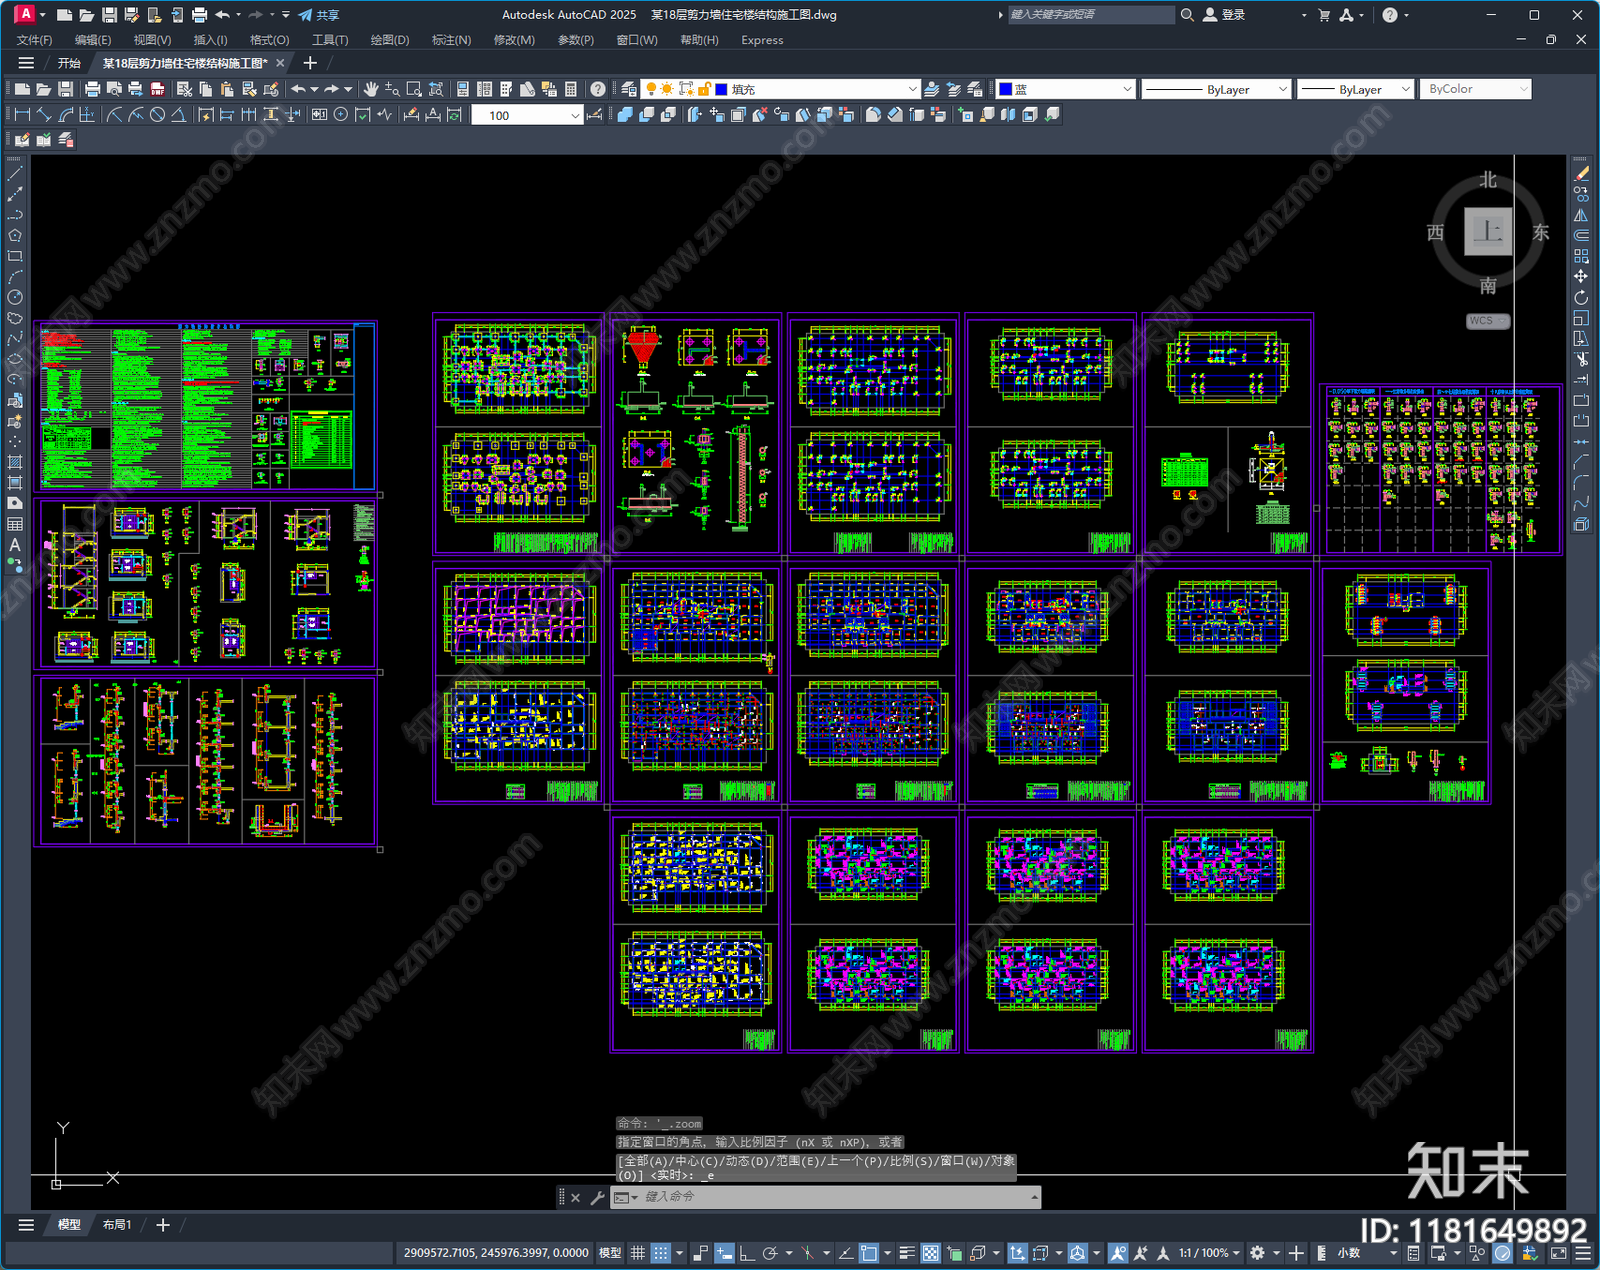Click the ViewCube 上 top face
The height and width of the screenshot is (1270, 1600).
pos(1488,232)
